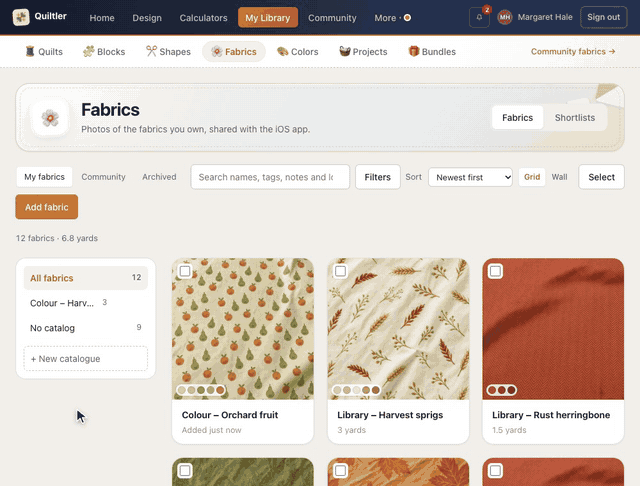Open the Newest first sort dropdown
The width and height of the screenshot is (640, 486).
(x=470, y=177)
